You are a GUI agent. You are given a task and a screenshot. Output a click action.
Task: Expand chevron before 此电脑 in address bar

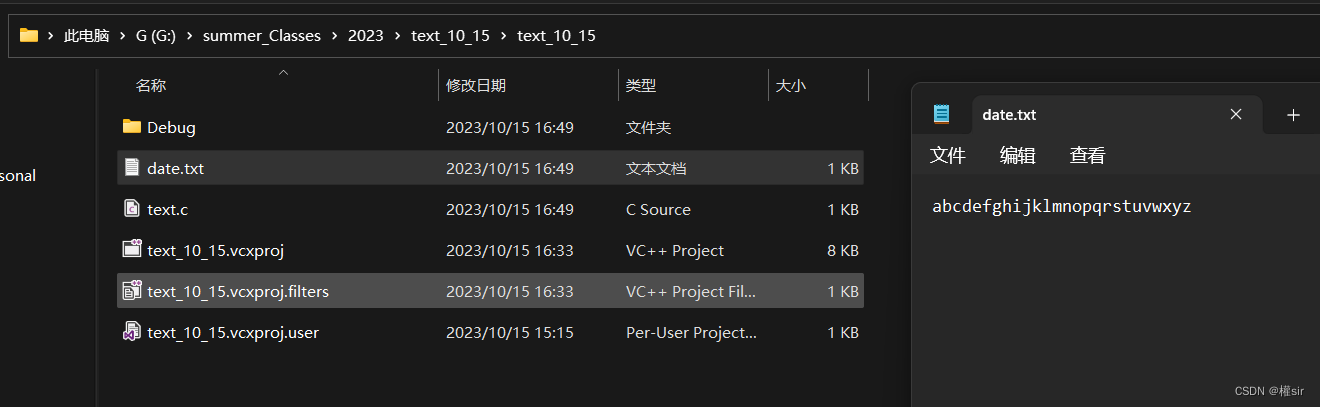coord(50,35)
